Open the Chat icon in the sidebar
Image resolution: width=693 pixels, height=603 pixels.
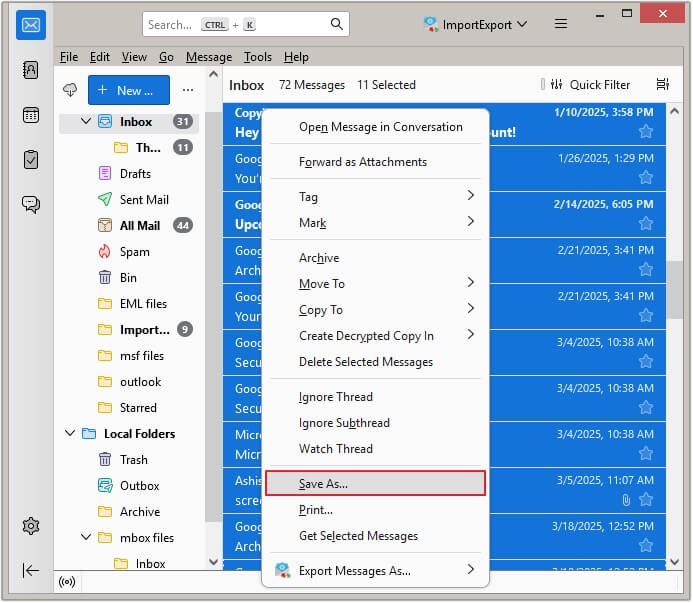point(30,204)
